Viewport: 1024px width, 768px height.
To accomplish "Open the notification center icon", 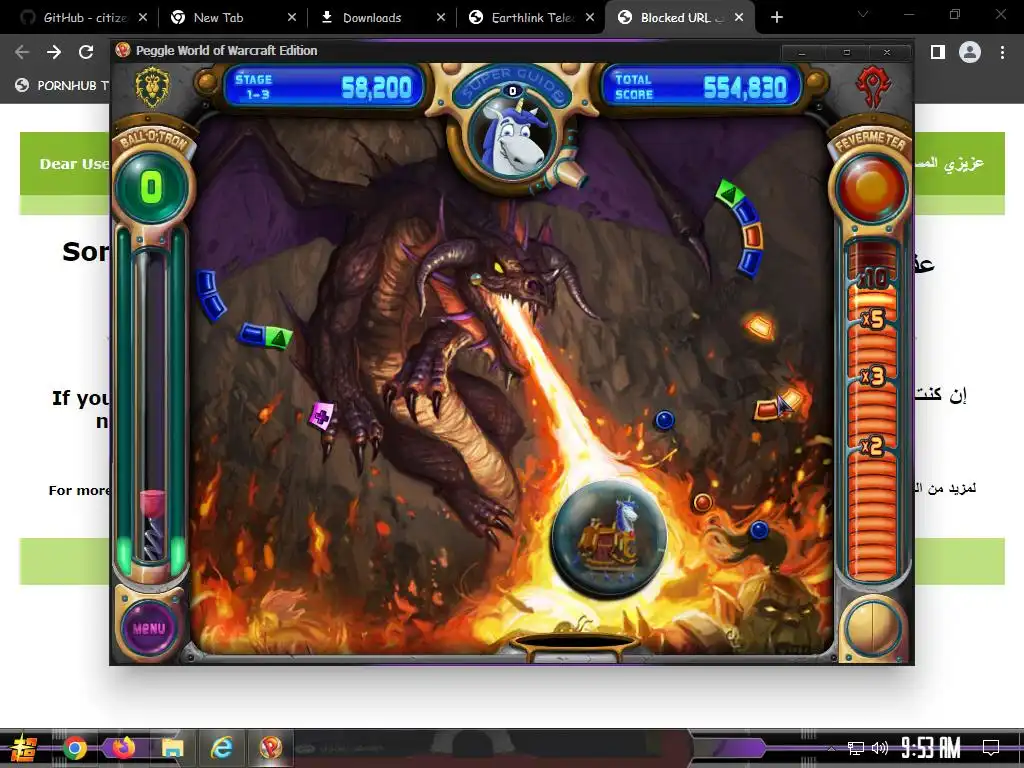I will coord(991,747).
